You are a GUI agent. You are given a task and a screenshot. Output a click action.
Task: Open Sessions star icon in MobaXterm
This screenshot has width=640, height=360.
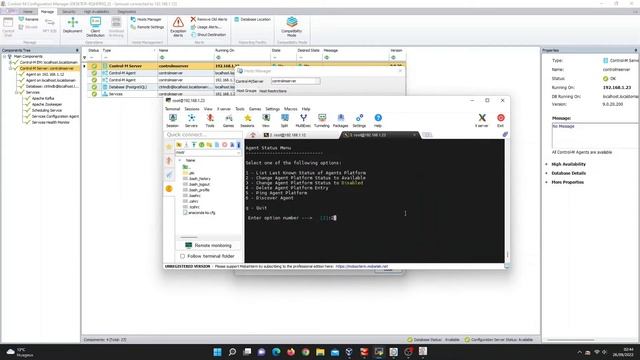(247, 120)
